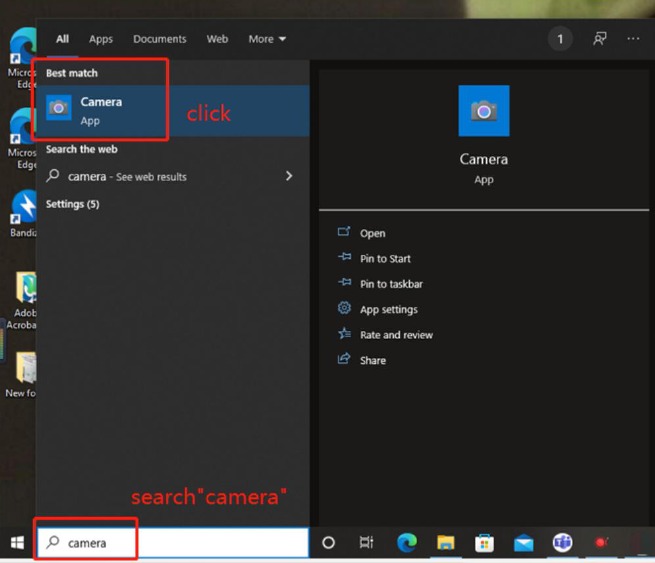Open the three-dots options menu
This screenshot has width=655, height=563.
[633, 39]
